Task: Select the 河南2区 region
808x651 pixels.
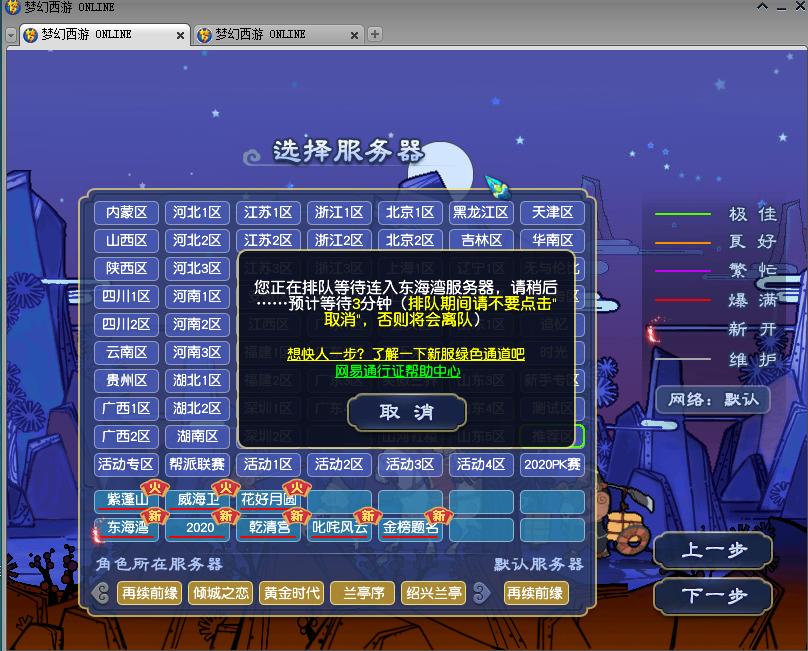Action: point(197,324)
